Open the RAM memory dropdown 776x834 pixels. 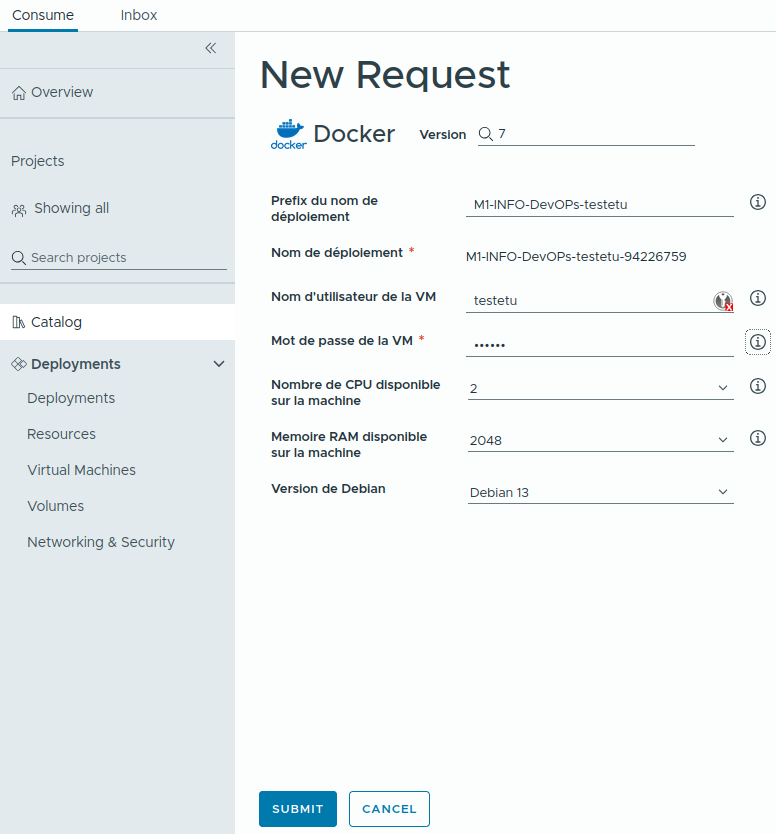tap(723, 438)
